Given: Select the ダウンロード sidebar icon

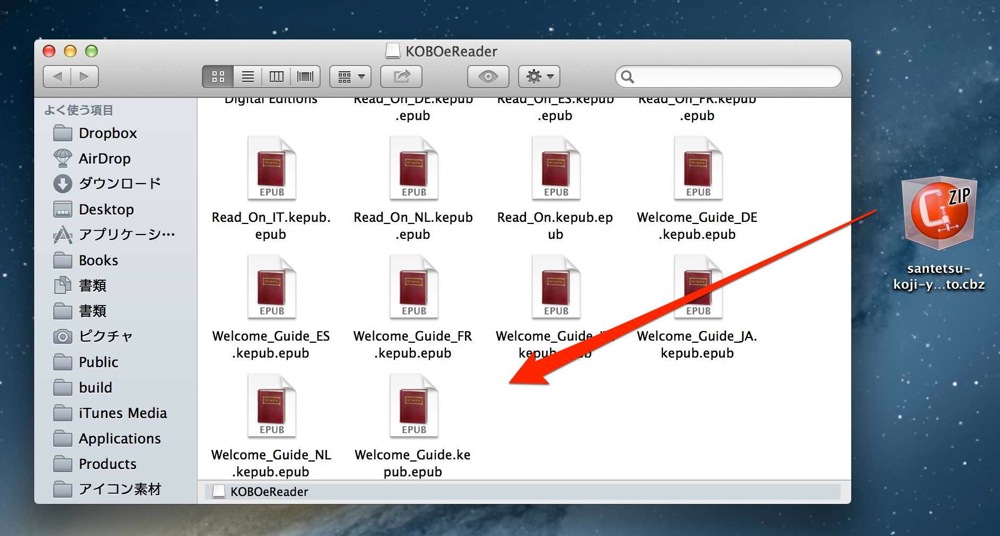Looking at the screenshot, I should [62, 184].
